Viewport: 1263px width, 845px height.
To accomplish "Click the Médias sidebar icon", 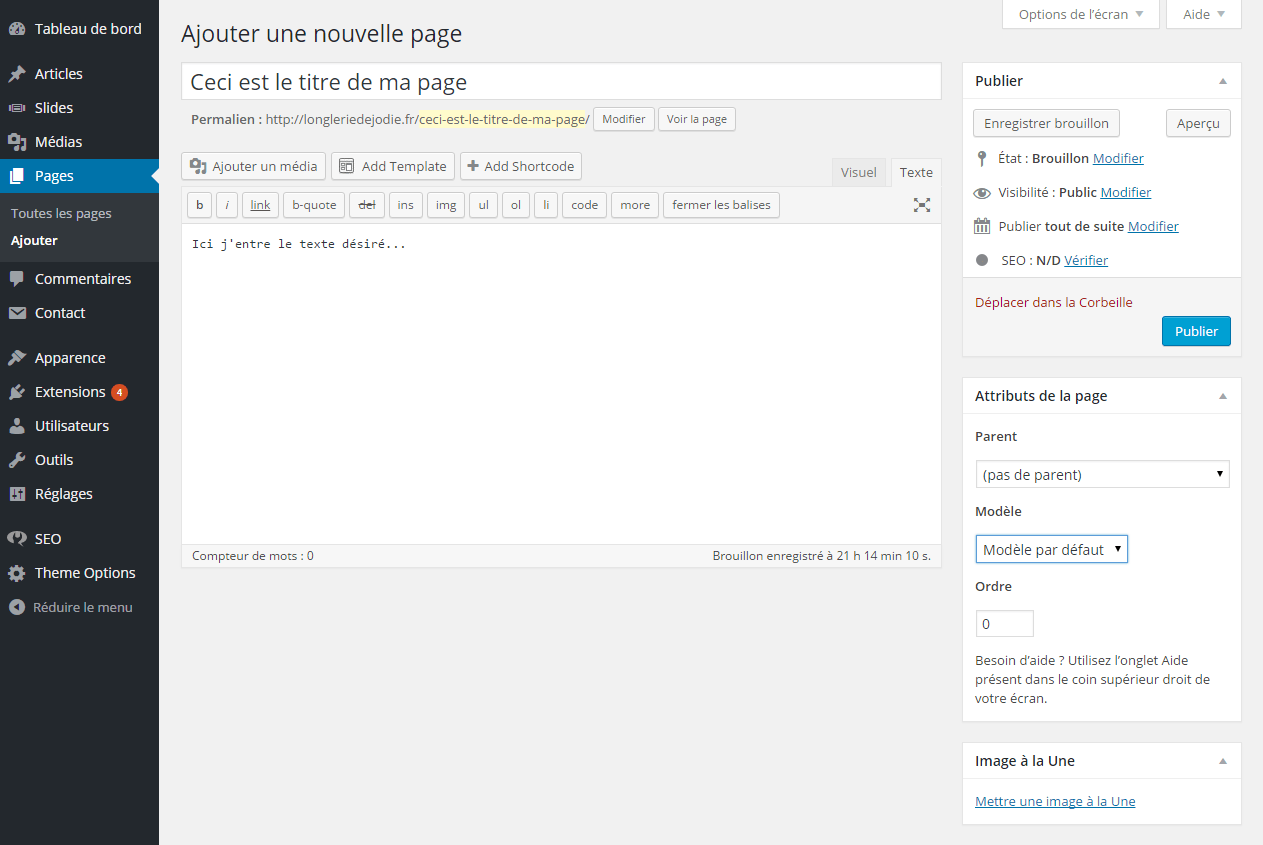I will pos(17,142).
